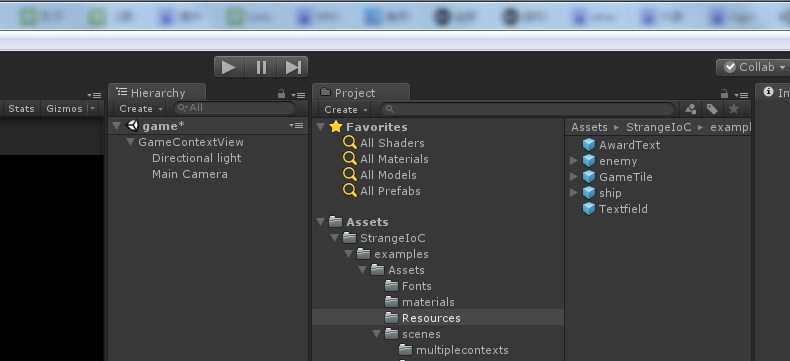Select the materials folder
790x361 pixels.
pos(428,302)
